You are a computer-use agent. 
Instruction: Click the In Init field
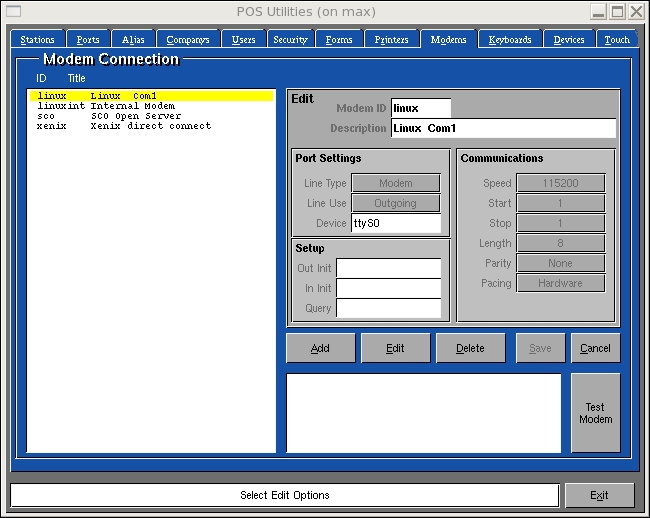coord(388,288)
